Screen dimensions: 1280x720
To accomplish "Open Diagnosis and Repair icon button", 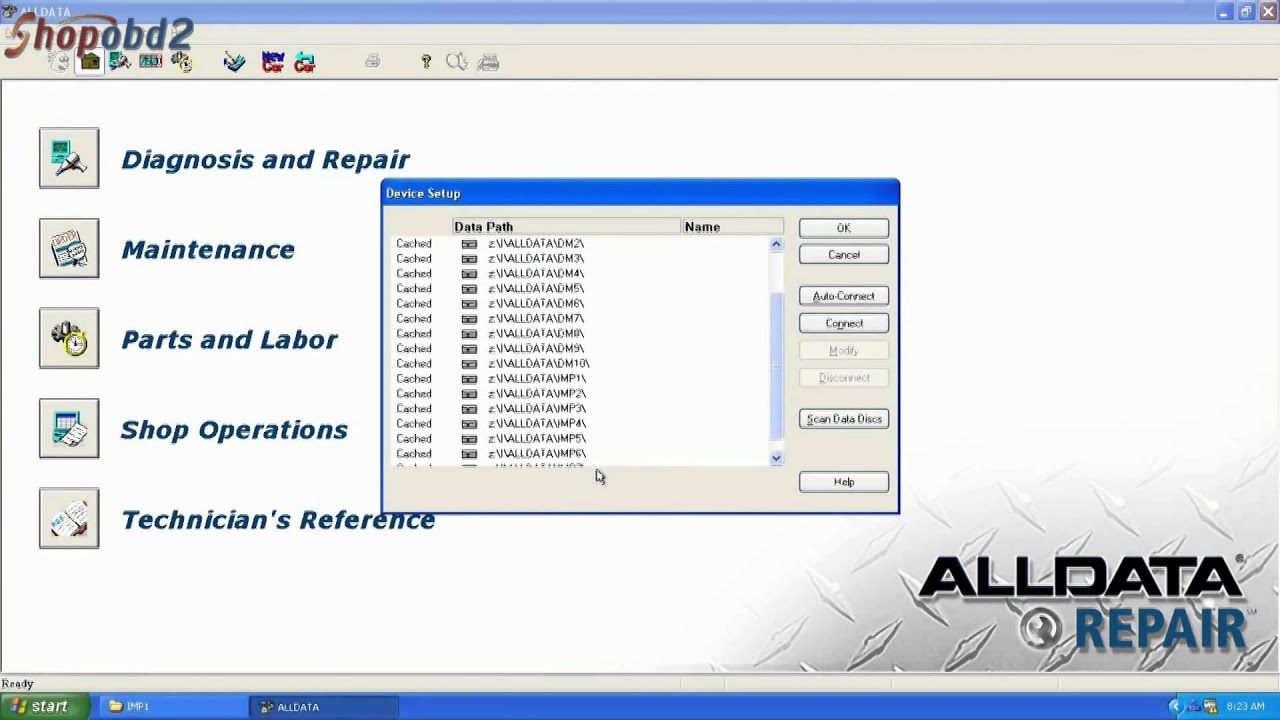I will click(x=69, y=158).
